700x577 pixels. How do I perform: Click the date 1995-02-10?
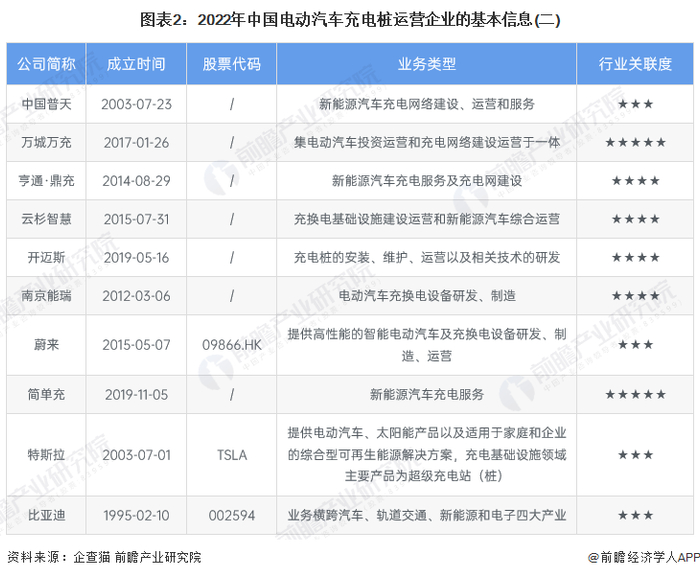coord(136,515)
